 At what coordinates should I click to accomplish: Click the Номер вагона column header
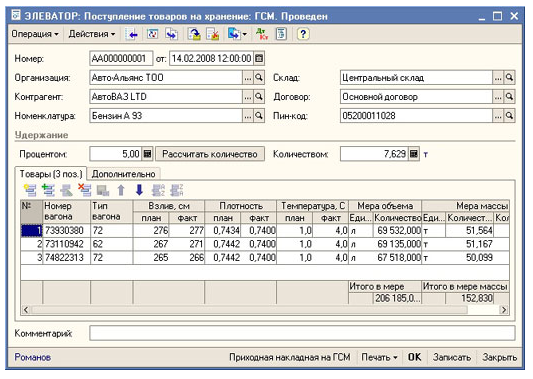click(67, 211)
